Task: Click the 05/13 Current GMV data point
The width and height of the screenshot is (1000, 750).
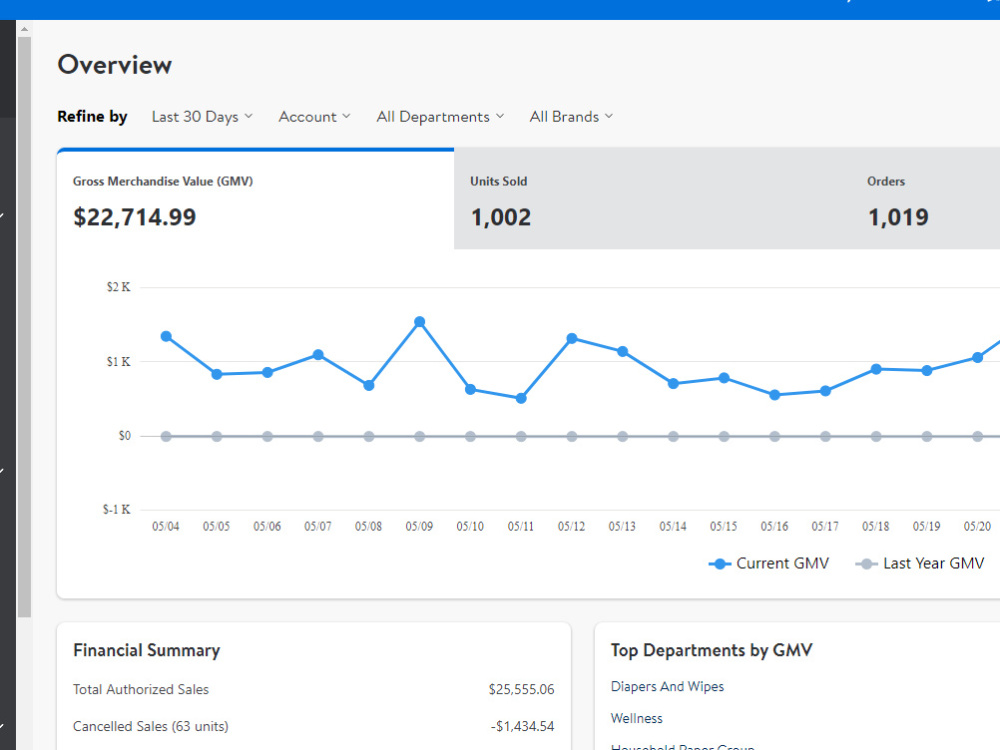Action: (623, 351)
